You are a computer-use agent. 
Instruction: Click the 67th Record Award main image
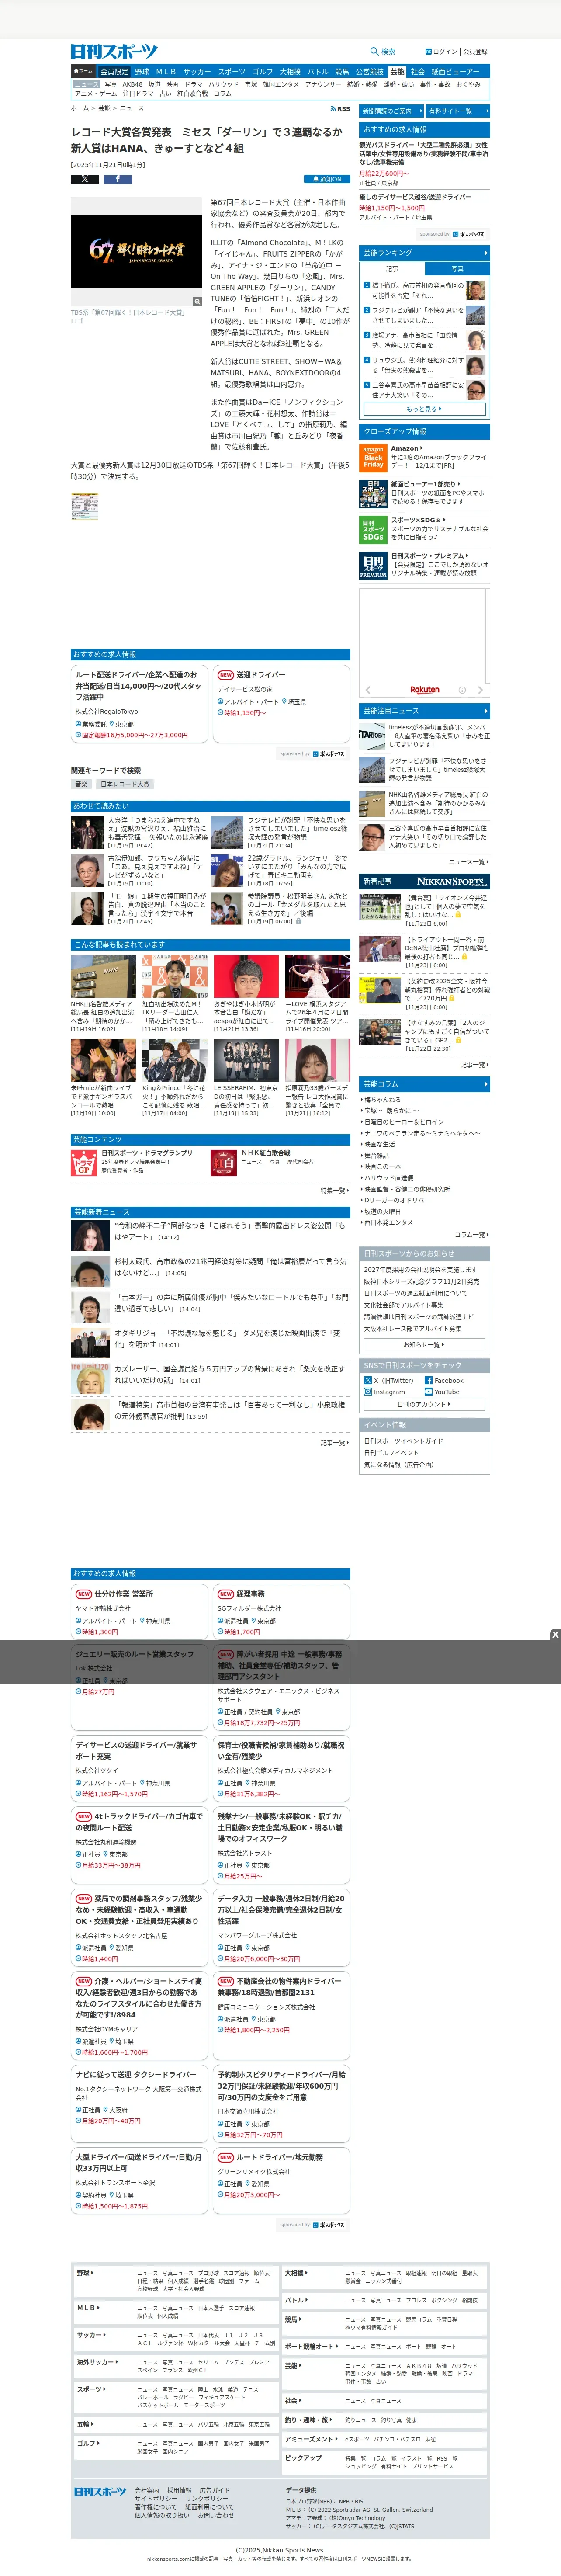136,251
